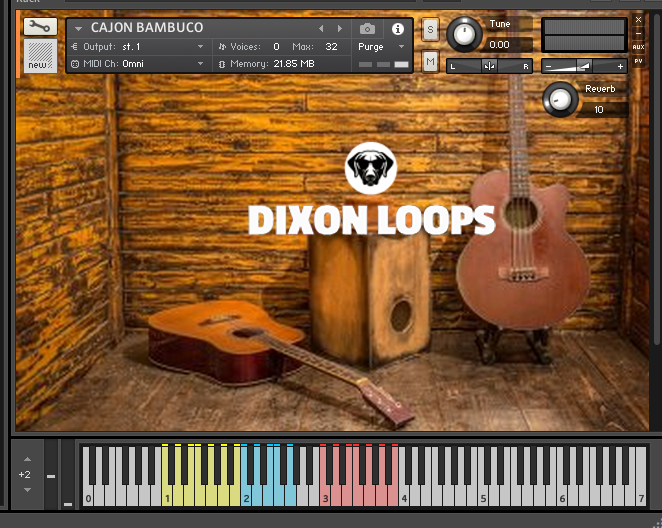Collapse the CAJON BAMBUCO instrument header arrow
662x528 pixels.
pyautogui.click(x=79, y=28)
